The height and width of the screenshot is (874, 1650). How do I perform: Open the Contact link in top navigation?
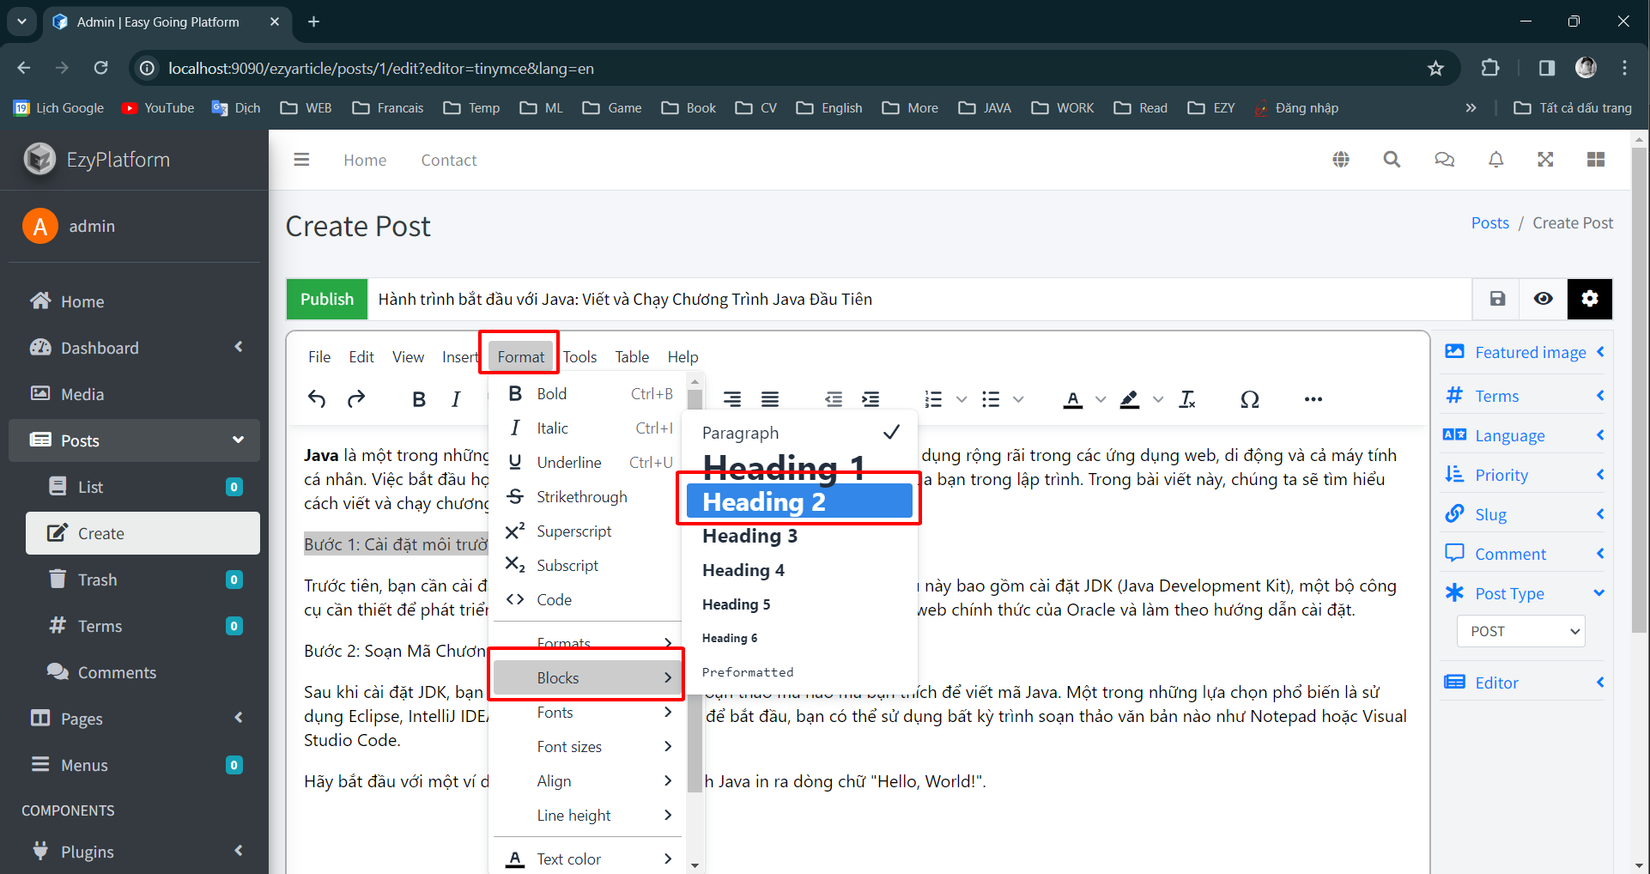click(449, 160)
